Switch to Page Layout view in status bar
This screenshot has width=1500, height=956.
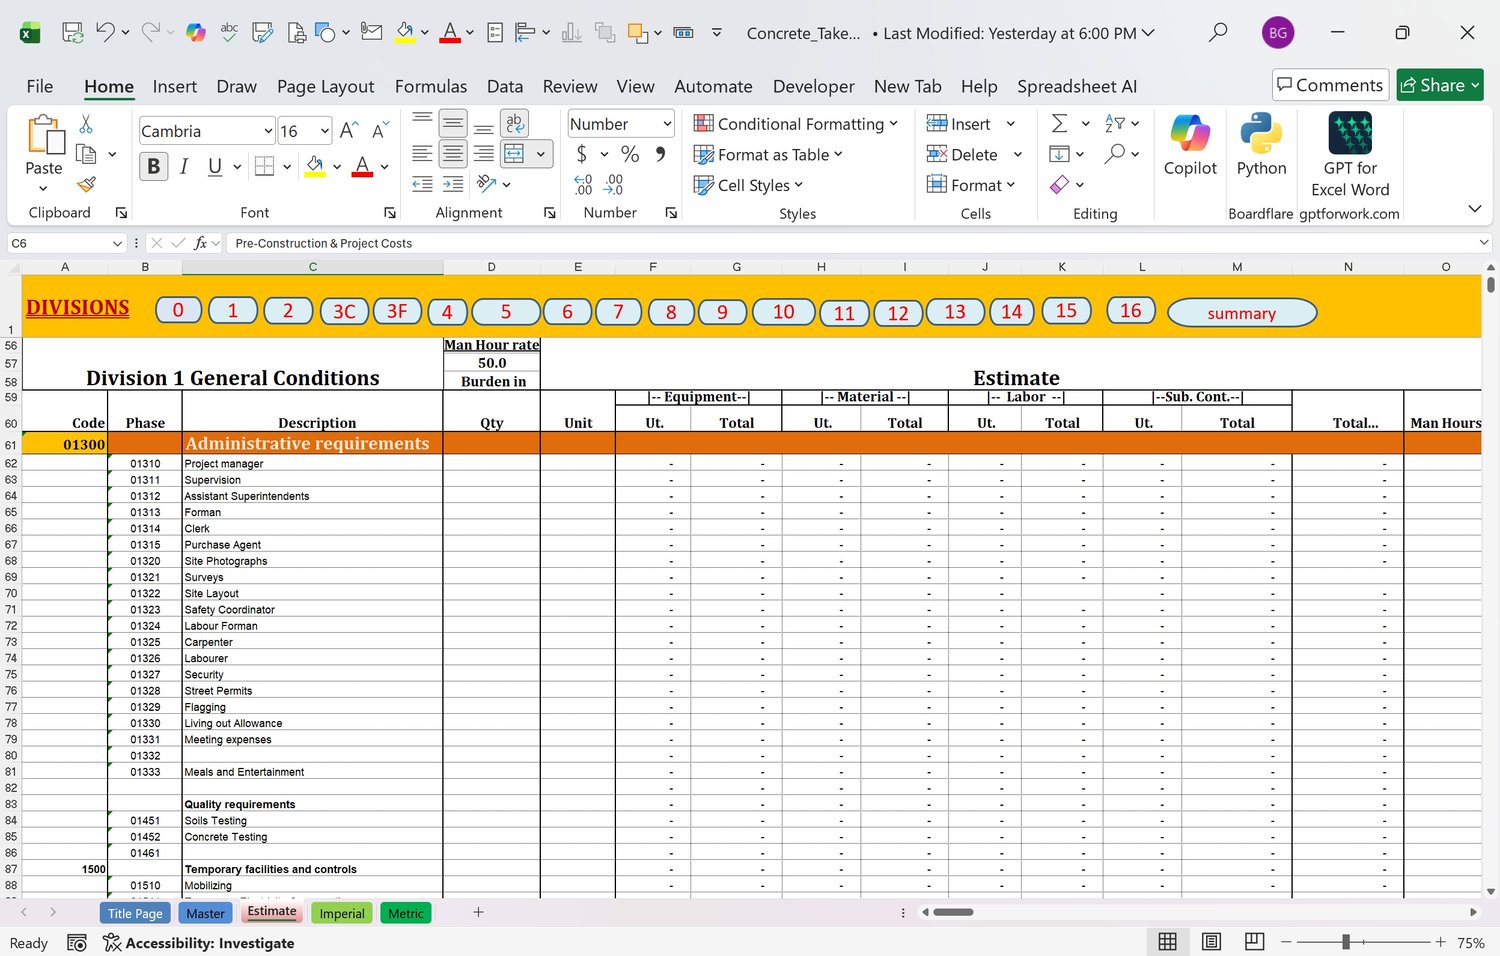[x=1211, y=942]
